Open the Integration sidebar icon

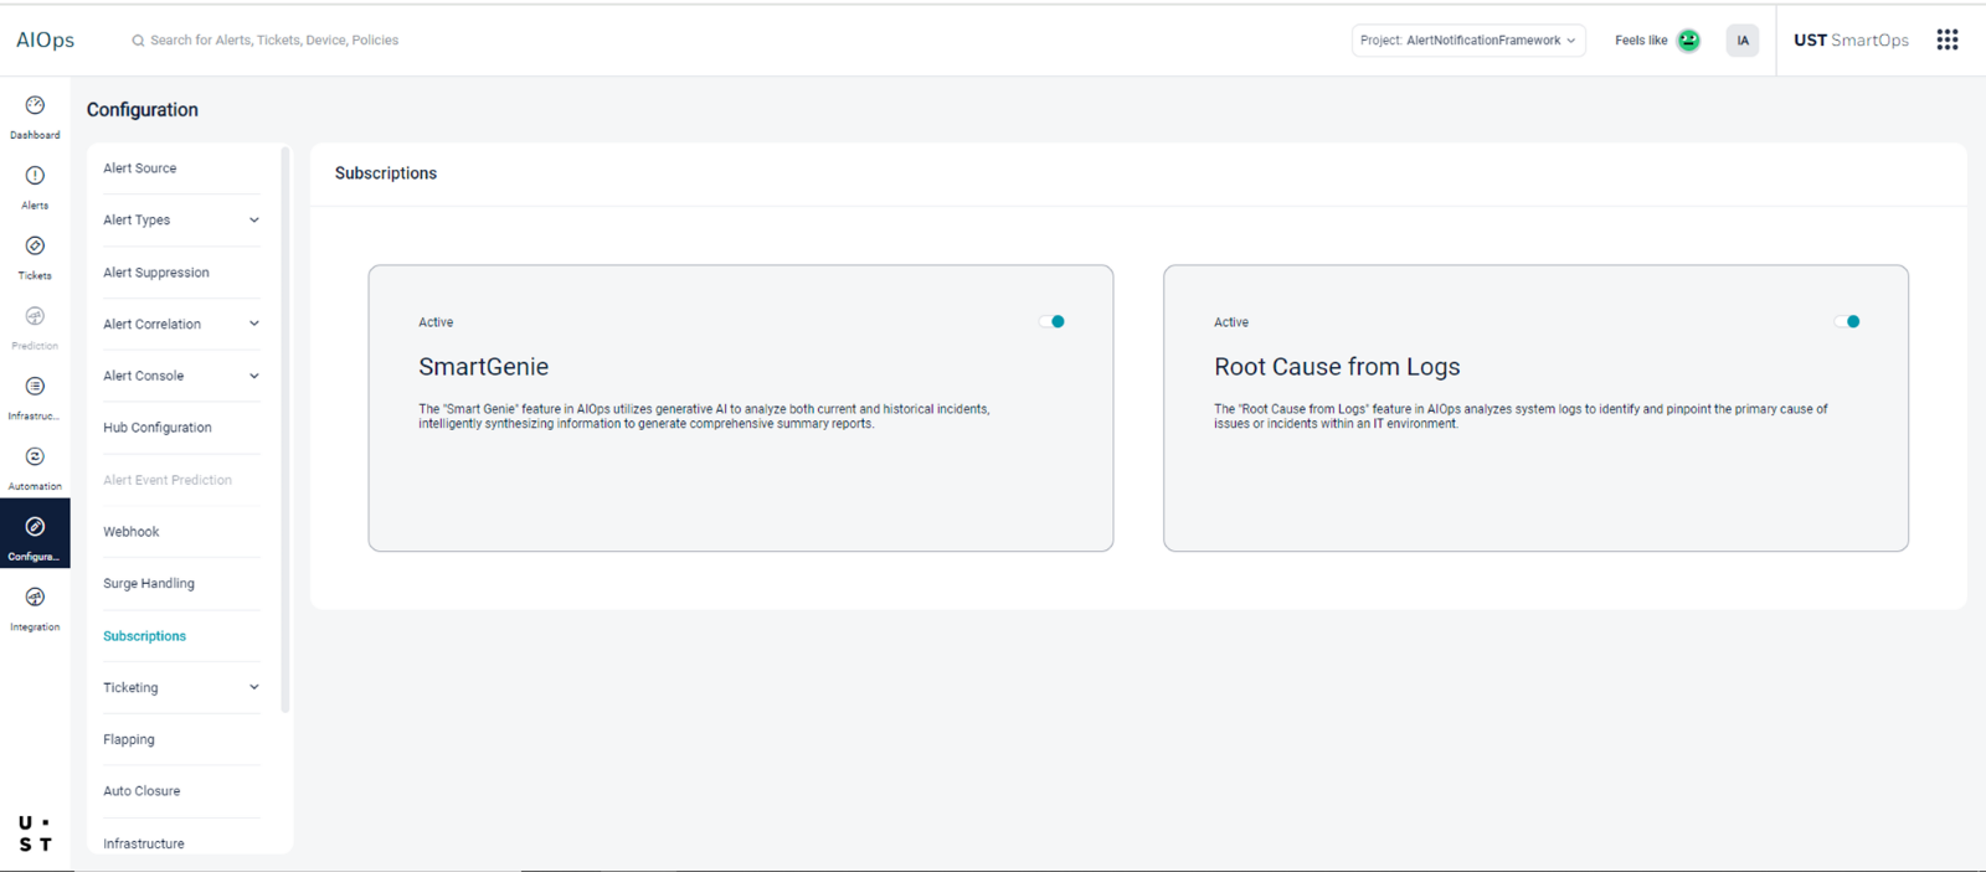point(35,598)
